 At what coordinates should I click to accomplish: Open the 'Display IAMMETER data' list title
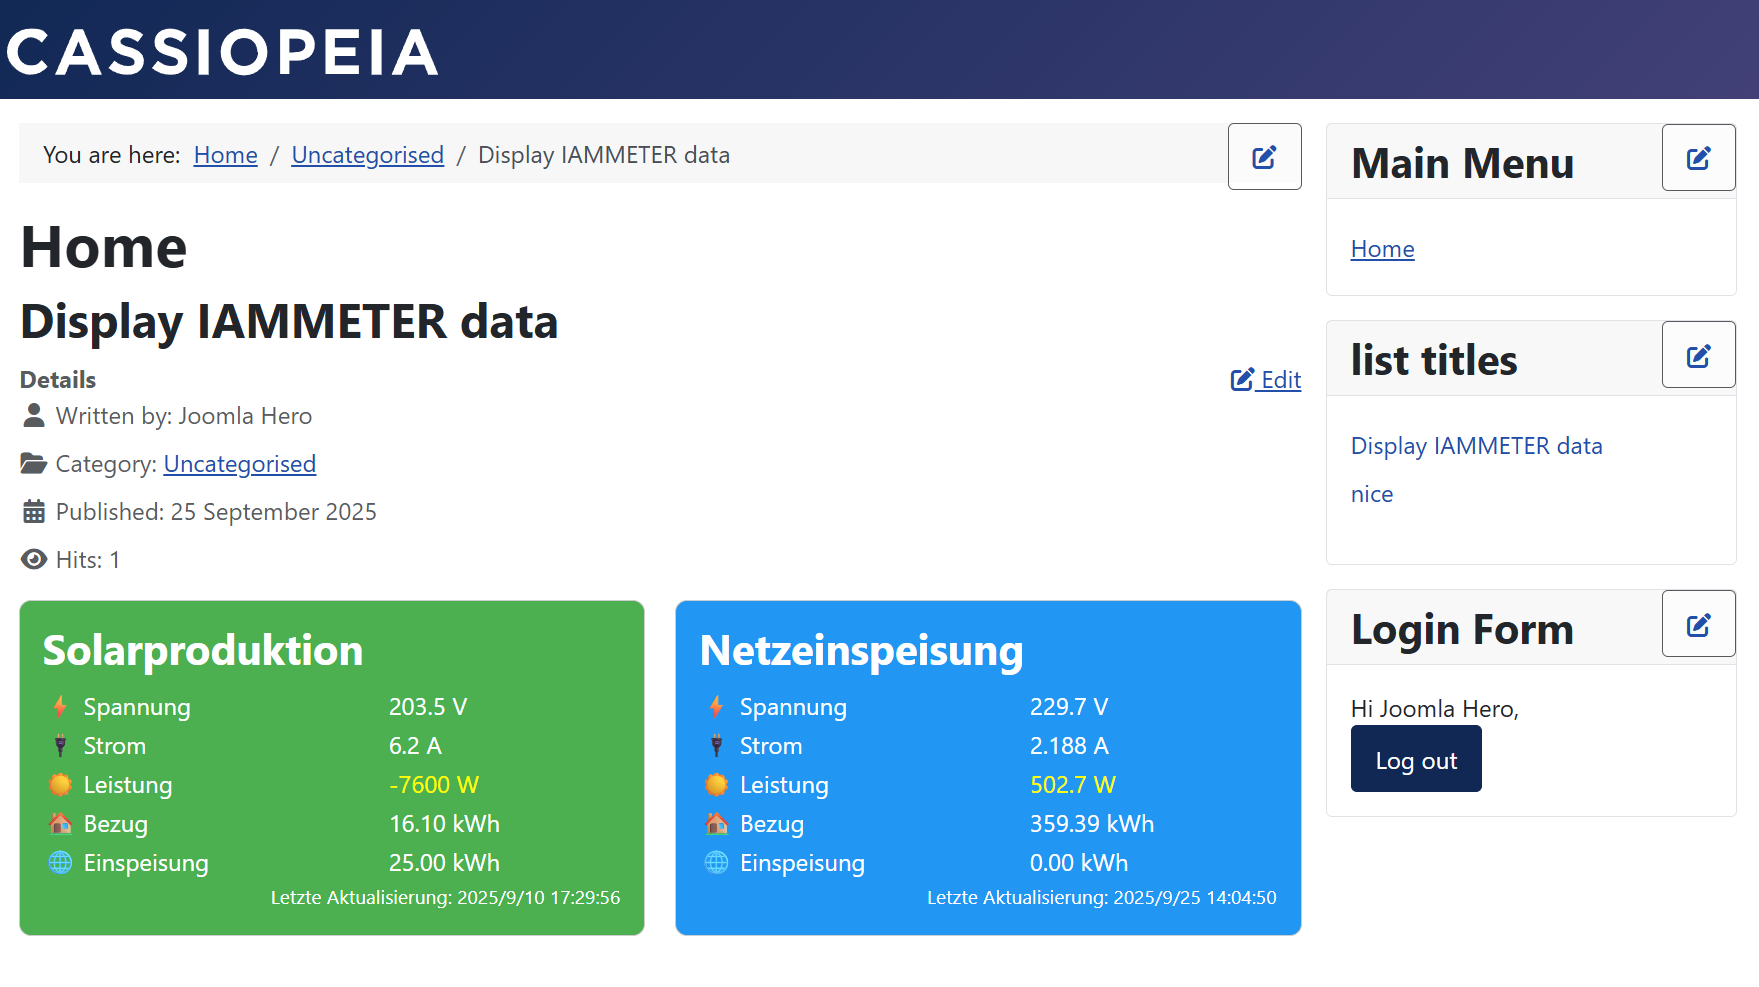pyautogui.click(x=1476, y=446)
